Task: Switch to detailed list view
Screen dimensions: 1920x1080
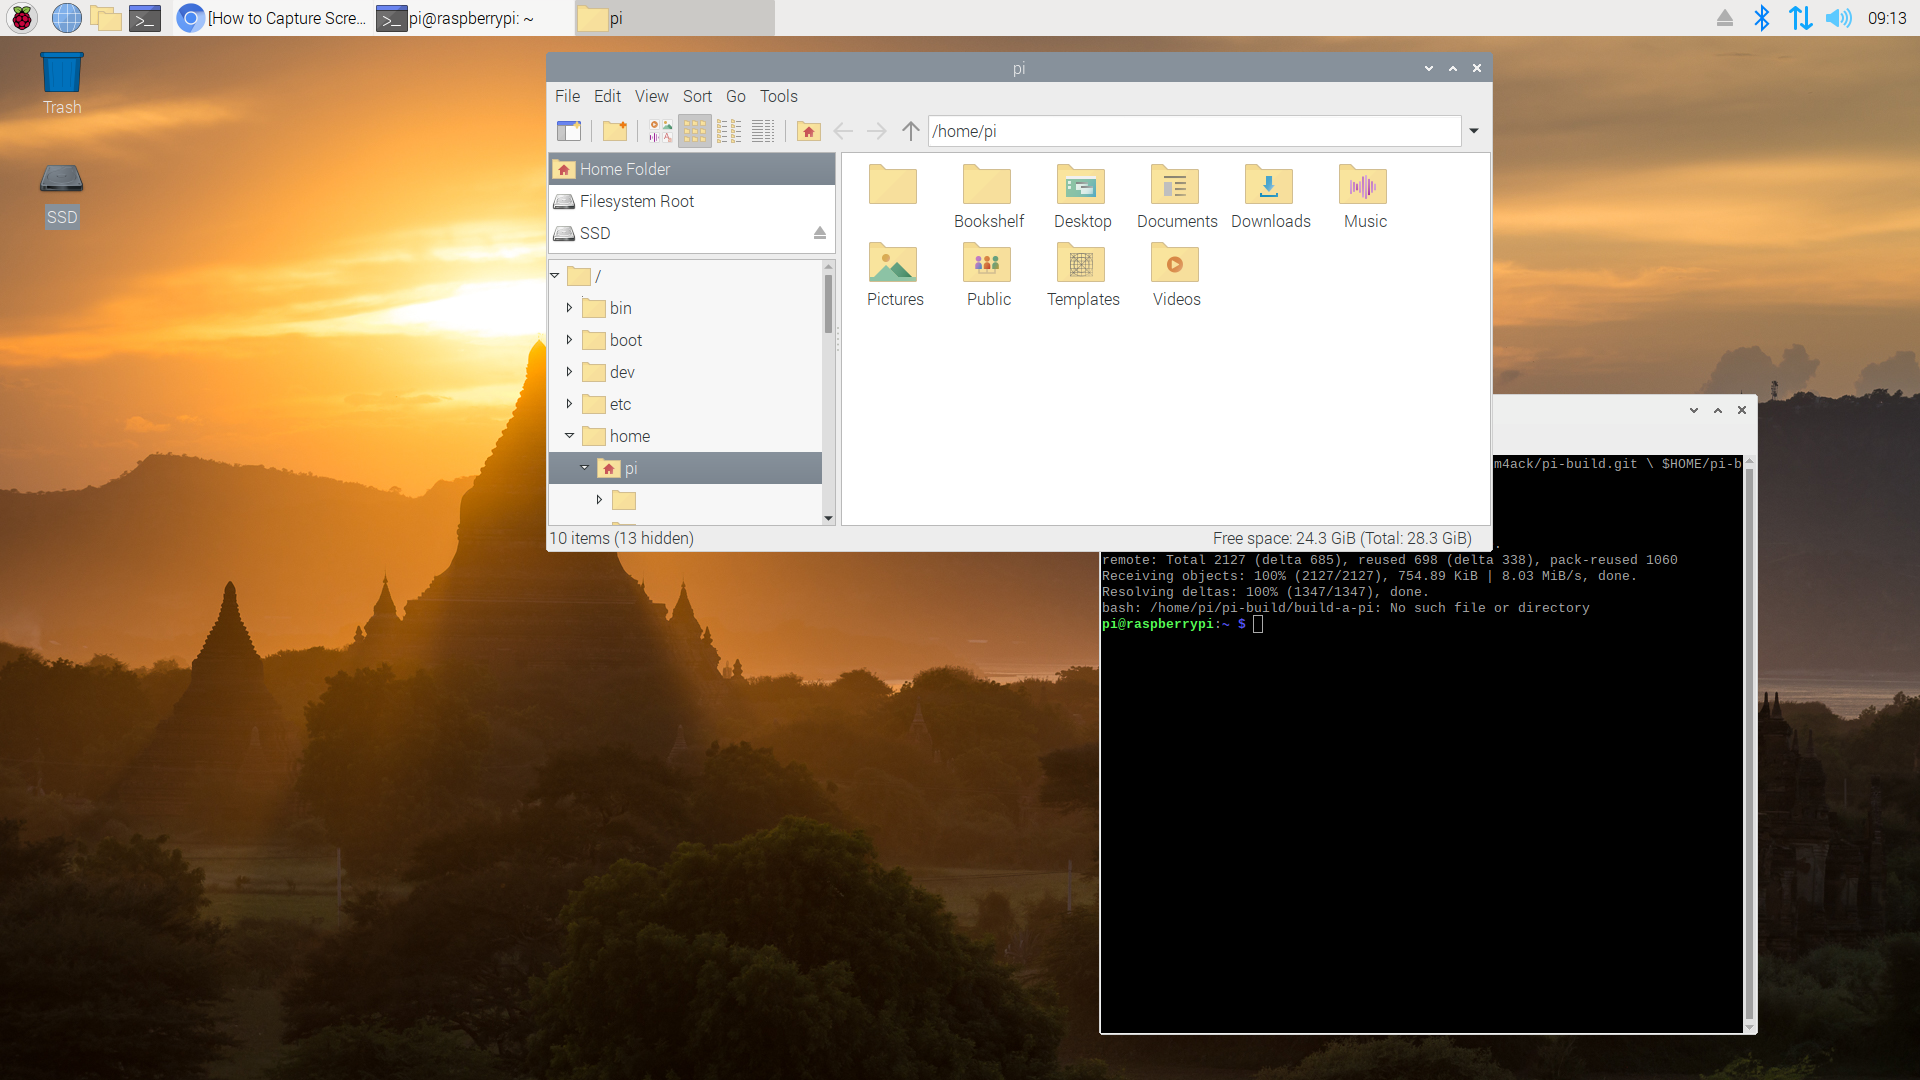Action: point(763,131)
